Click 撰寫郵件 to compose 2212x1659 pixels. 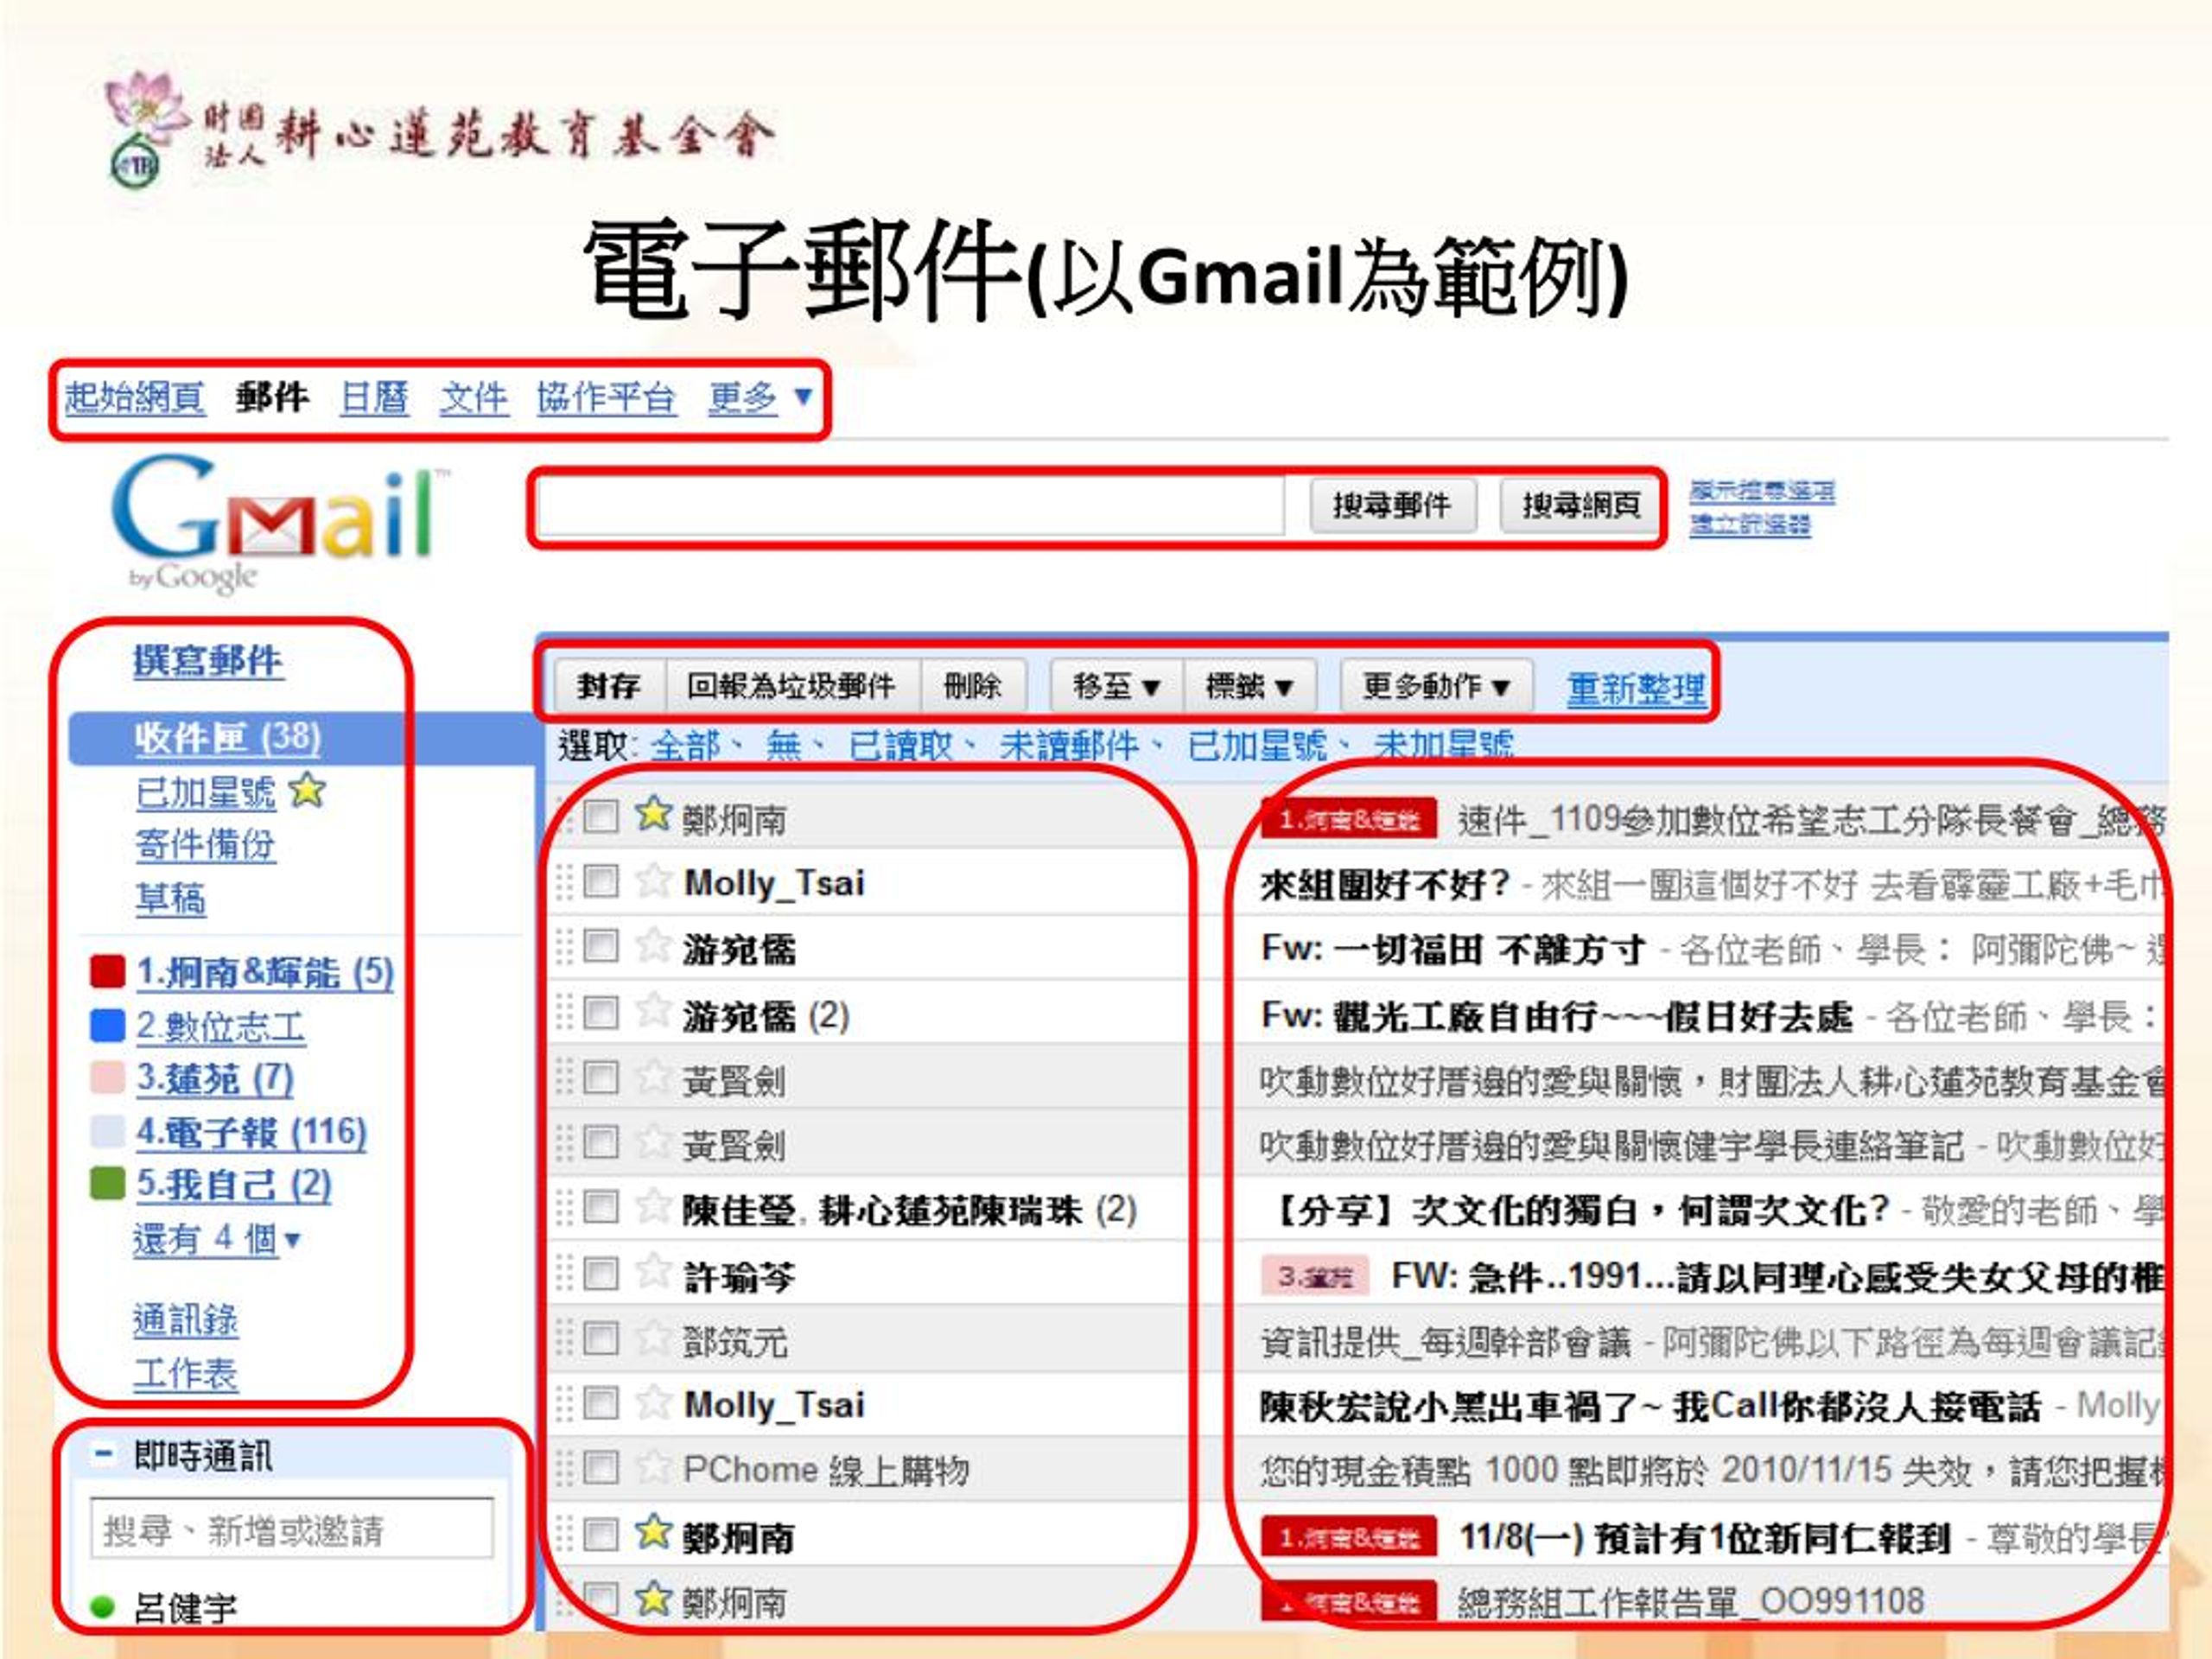pyautogui.click(x=208, y=661)
